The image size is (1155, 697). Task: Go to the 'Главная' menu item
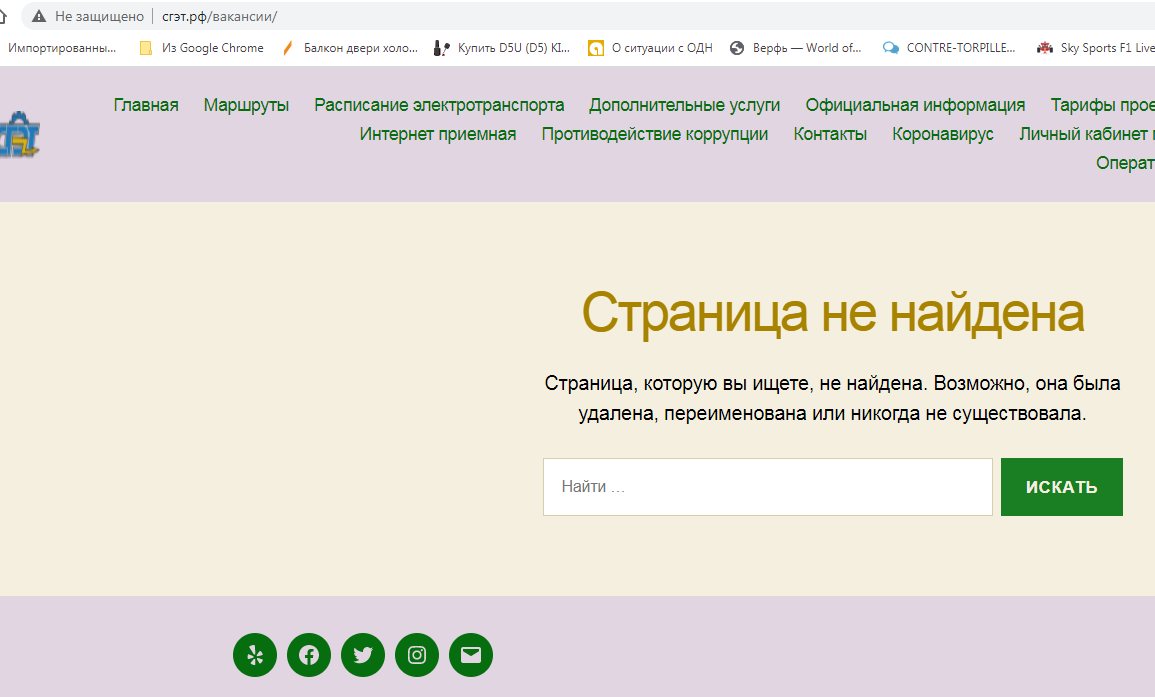tap(146, 105)
